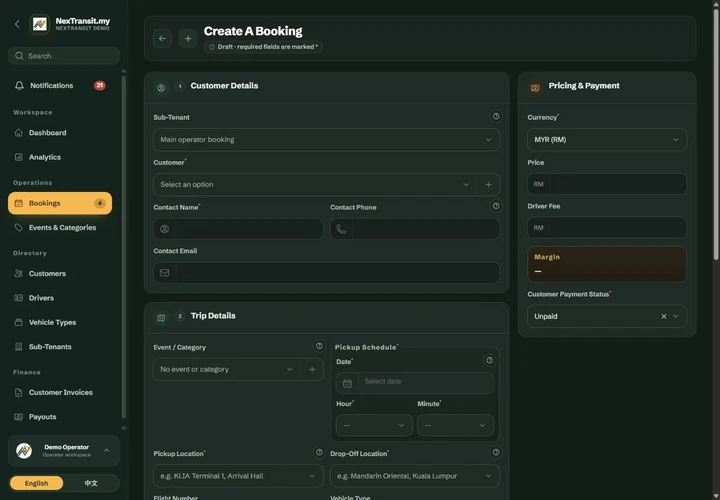720x500 pixels.
Task: Open Notifications in the sidebar
Action: click(x=60, y=85)
